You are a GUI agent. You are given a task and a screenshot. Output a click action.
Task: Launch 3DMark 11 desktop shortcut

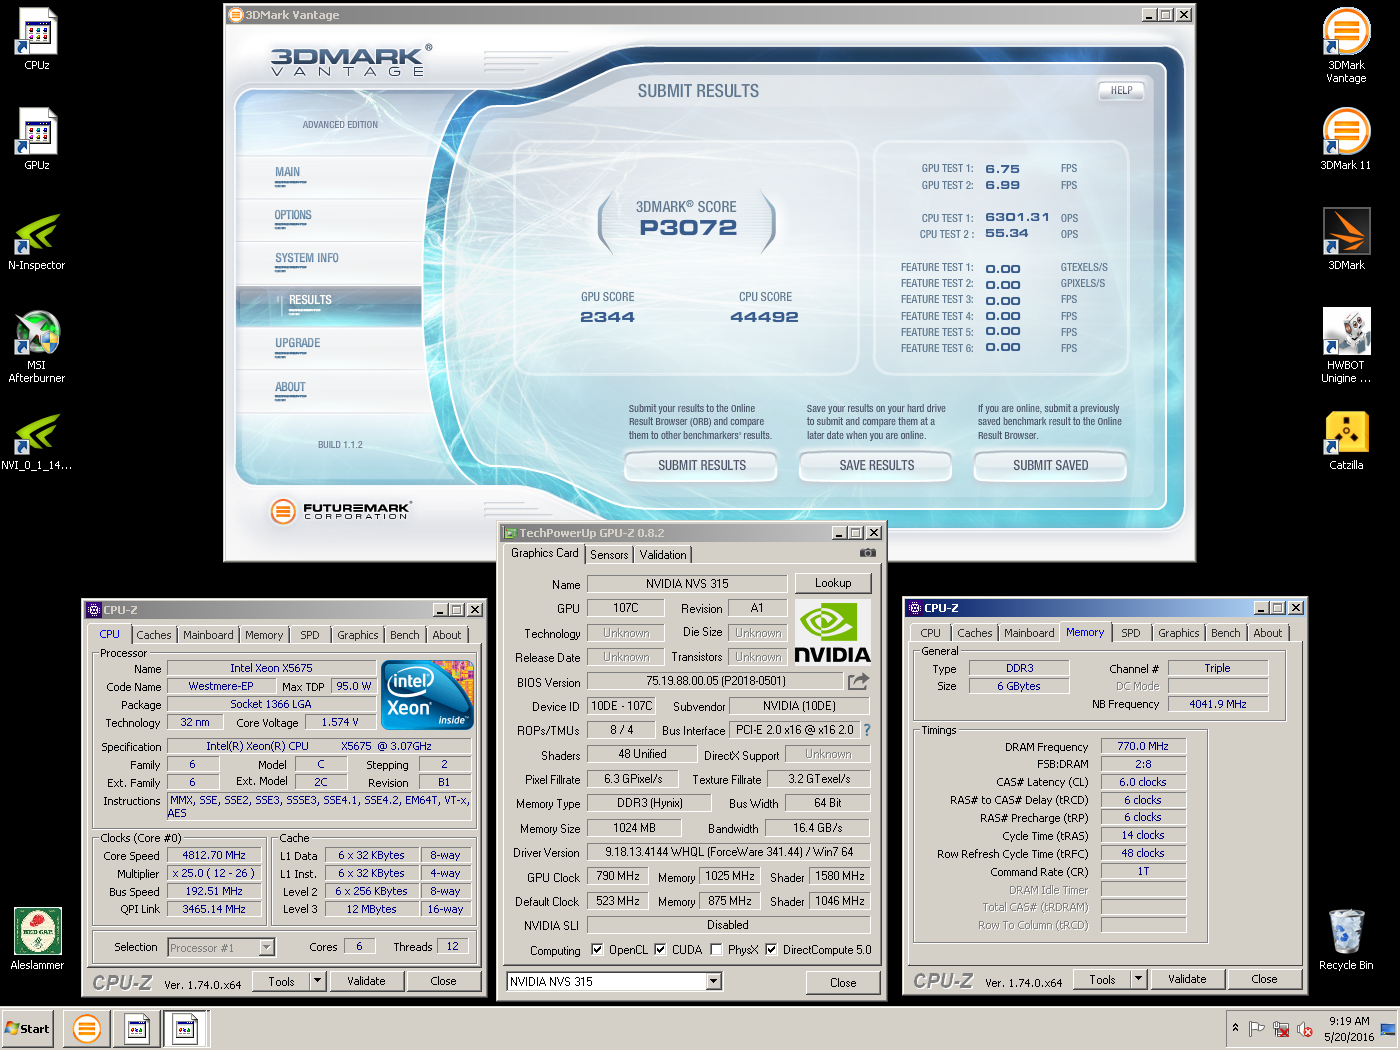click(1346, 140)
